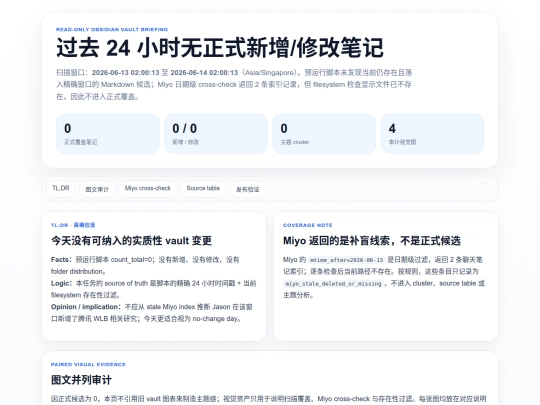This screenshot has height=405, width=540.
Task: Click the 审计视觉图 stat card showing 4
Action: (x=433, y=133)
